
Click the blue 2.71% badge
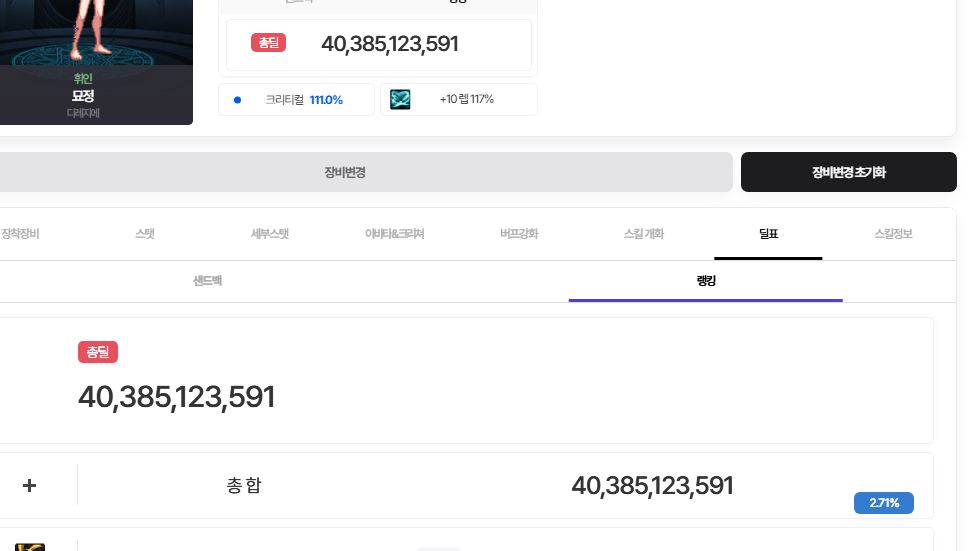(x=883, y=503)
